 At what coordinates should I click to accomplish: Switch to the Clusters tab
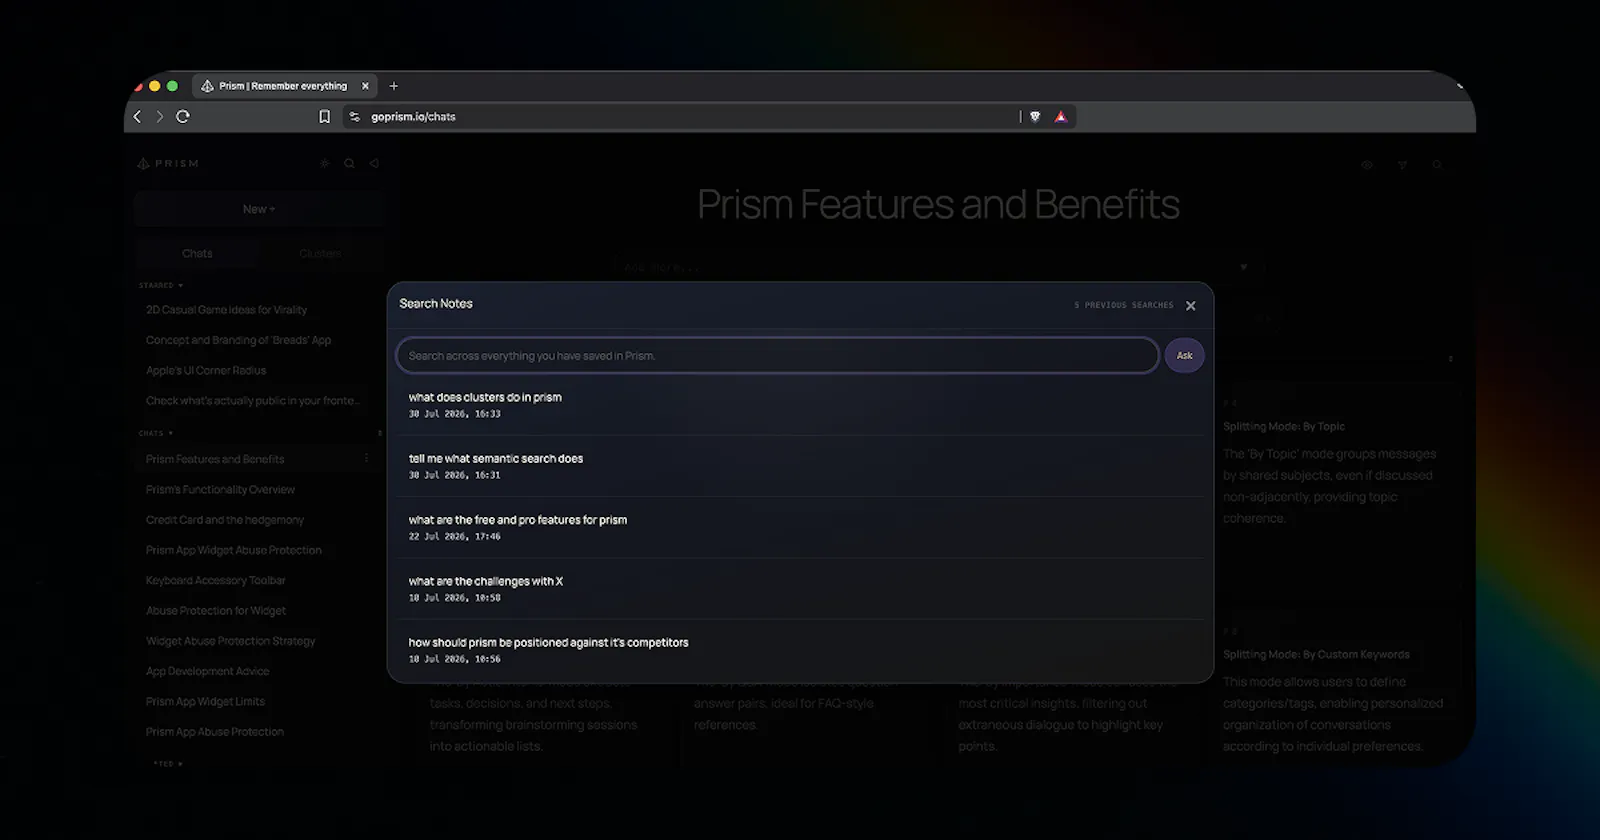(x=320, y=254)
